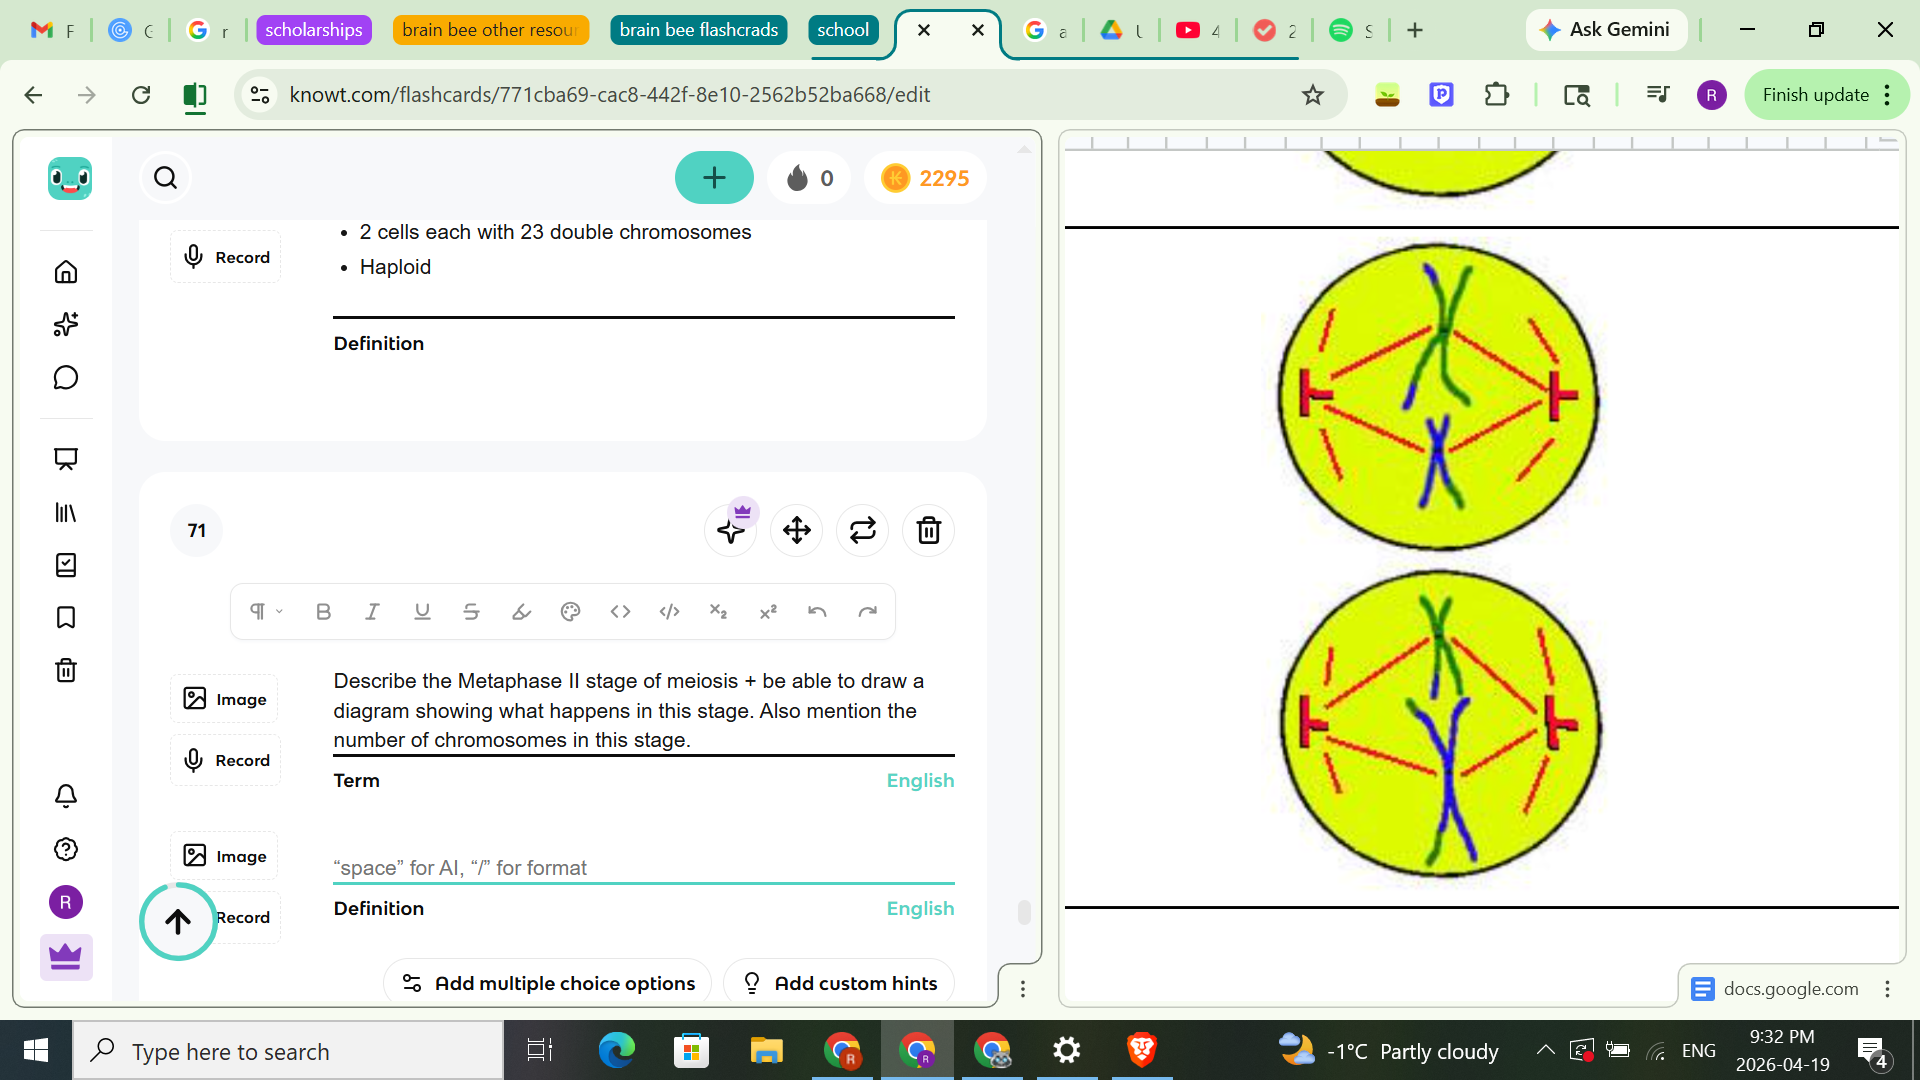Screen dimensions: 1920x1080
Task: Apply subscript to the selected text
Action: [719, 611]
